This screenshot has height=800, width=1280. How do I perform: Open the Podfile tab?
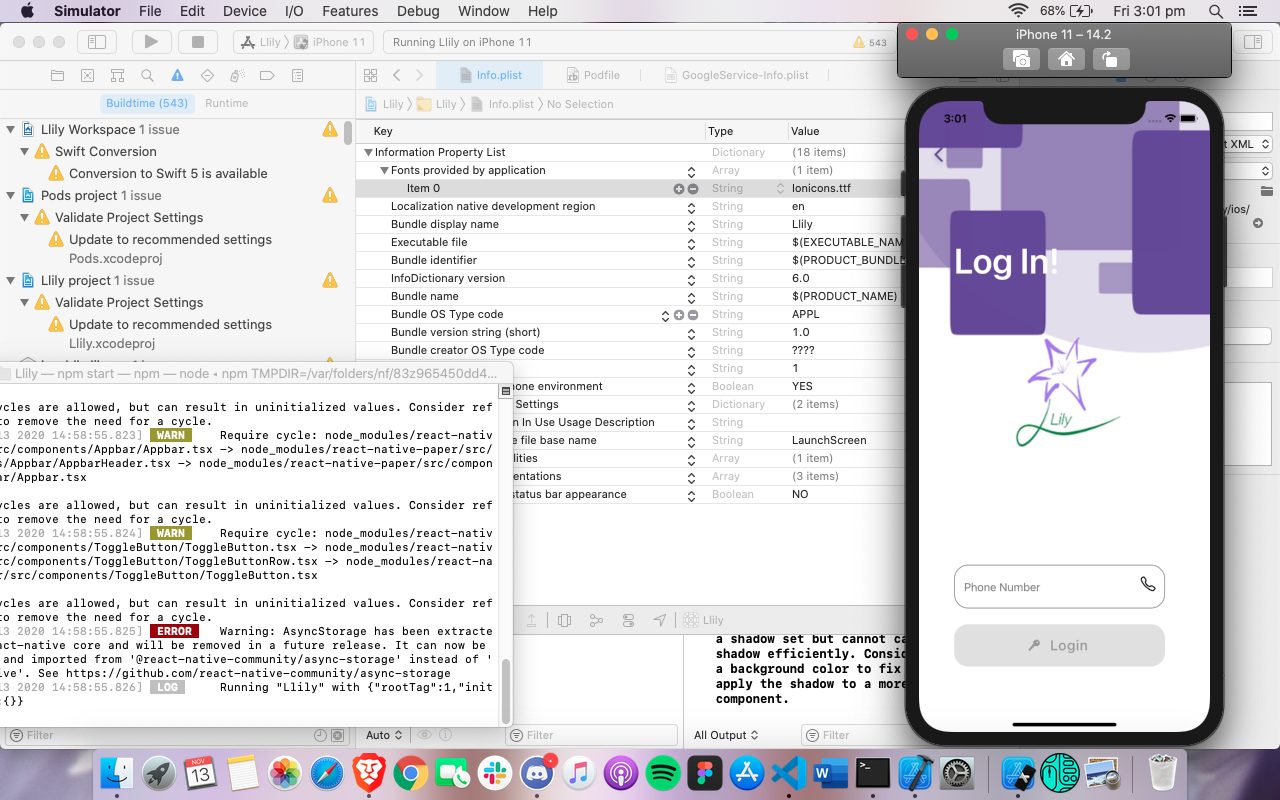593,74
